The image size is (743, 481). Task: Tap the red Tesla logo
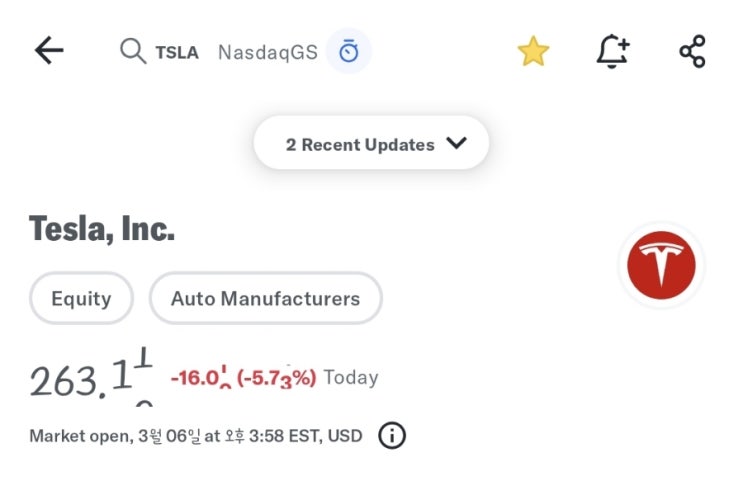click(661, 265)
